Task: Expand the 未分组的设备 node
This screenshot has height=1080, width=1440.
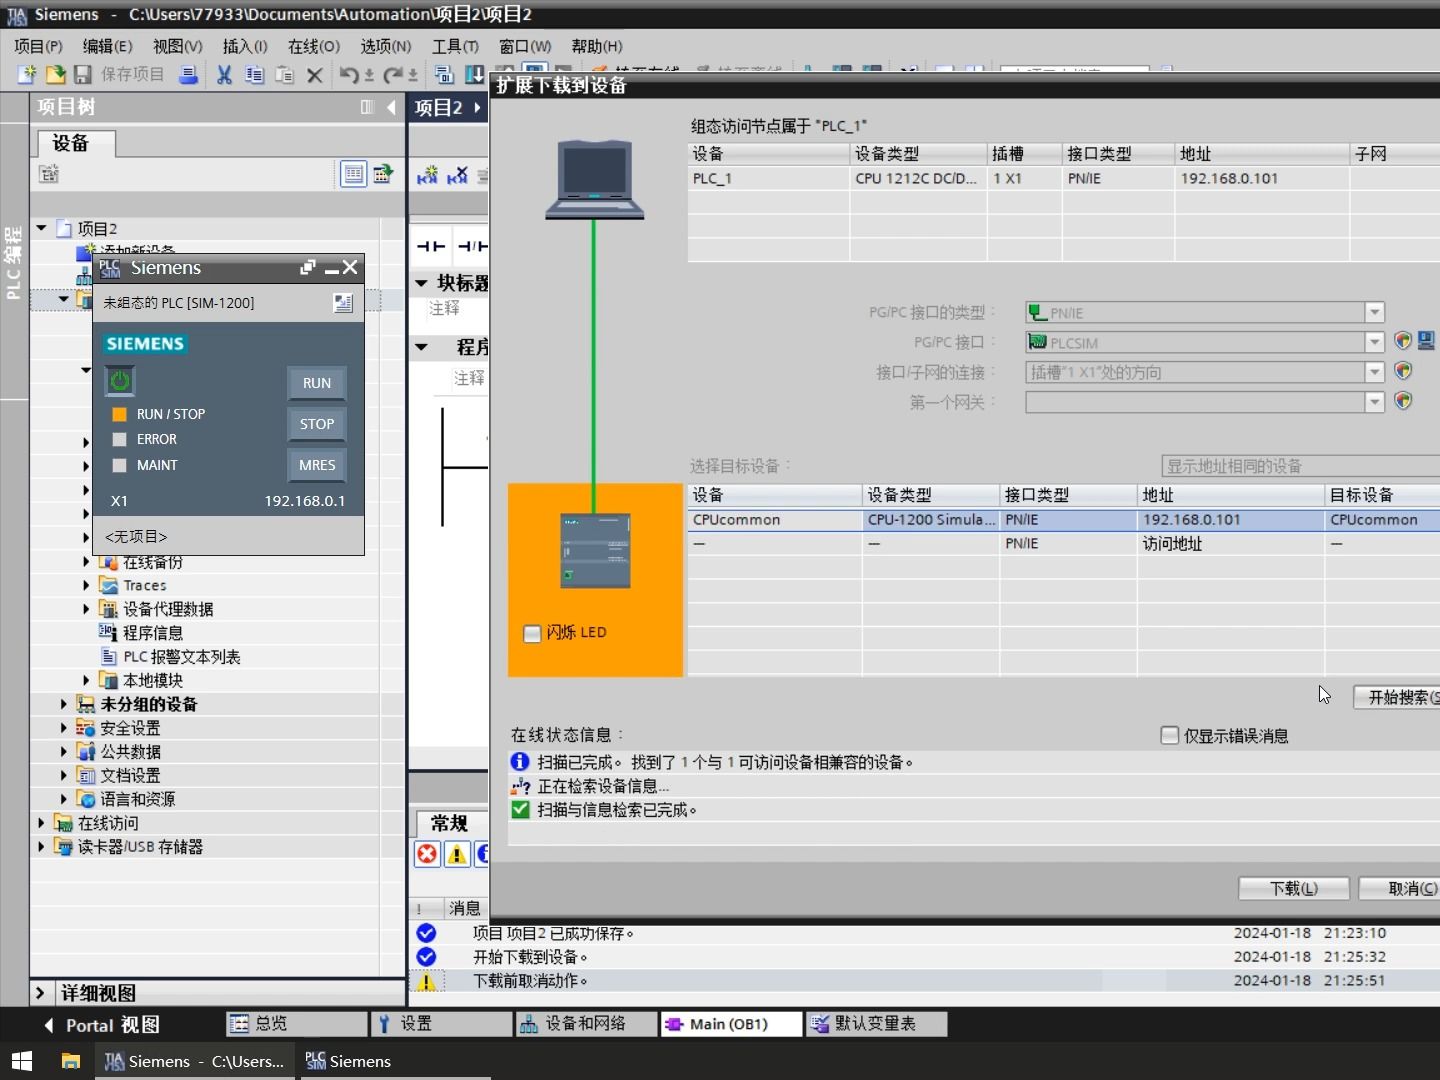Action: pos(64,704)
